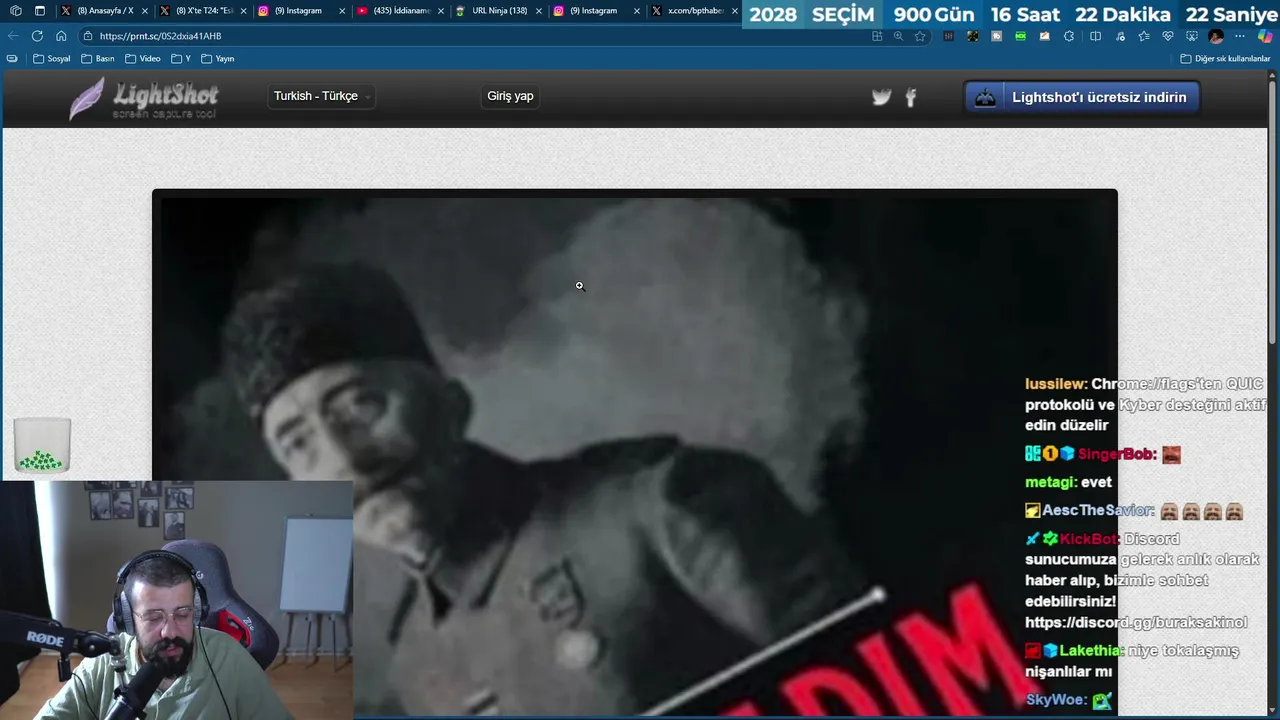Open Lightshot's Twitter page icon
The image size is (1280, 720).
click(881, 97)
